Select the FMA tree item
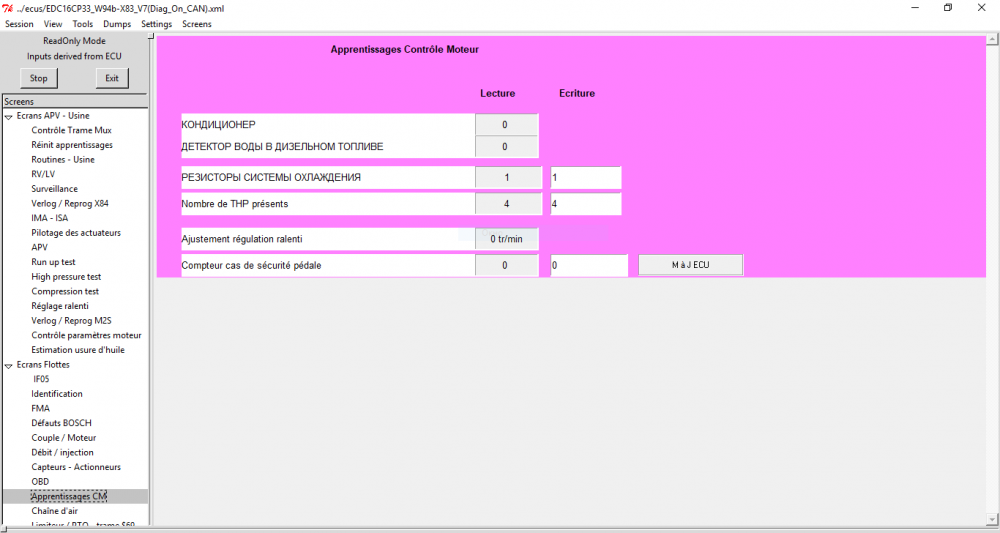This screenshot has width=1000, height=533. pos(40,409)
